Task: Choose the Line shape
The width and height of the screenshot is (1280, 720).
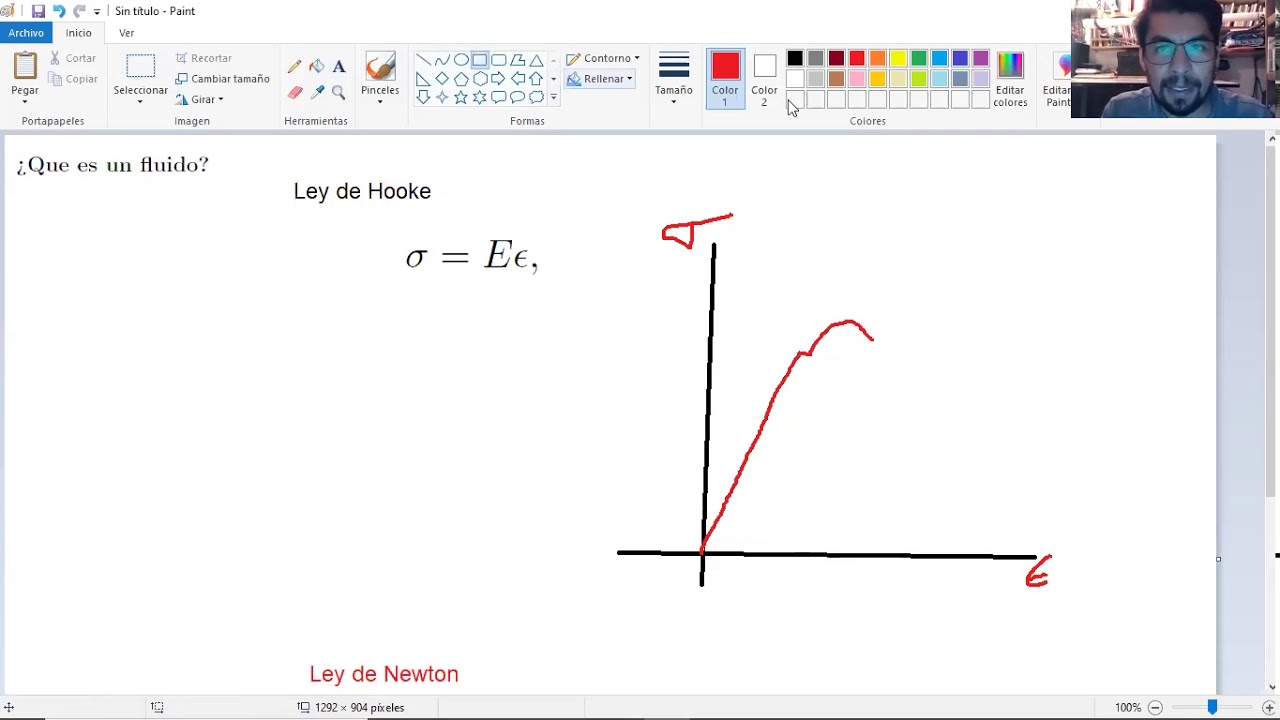Action: (423, 60)
